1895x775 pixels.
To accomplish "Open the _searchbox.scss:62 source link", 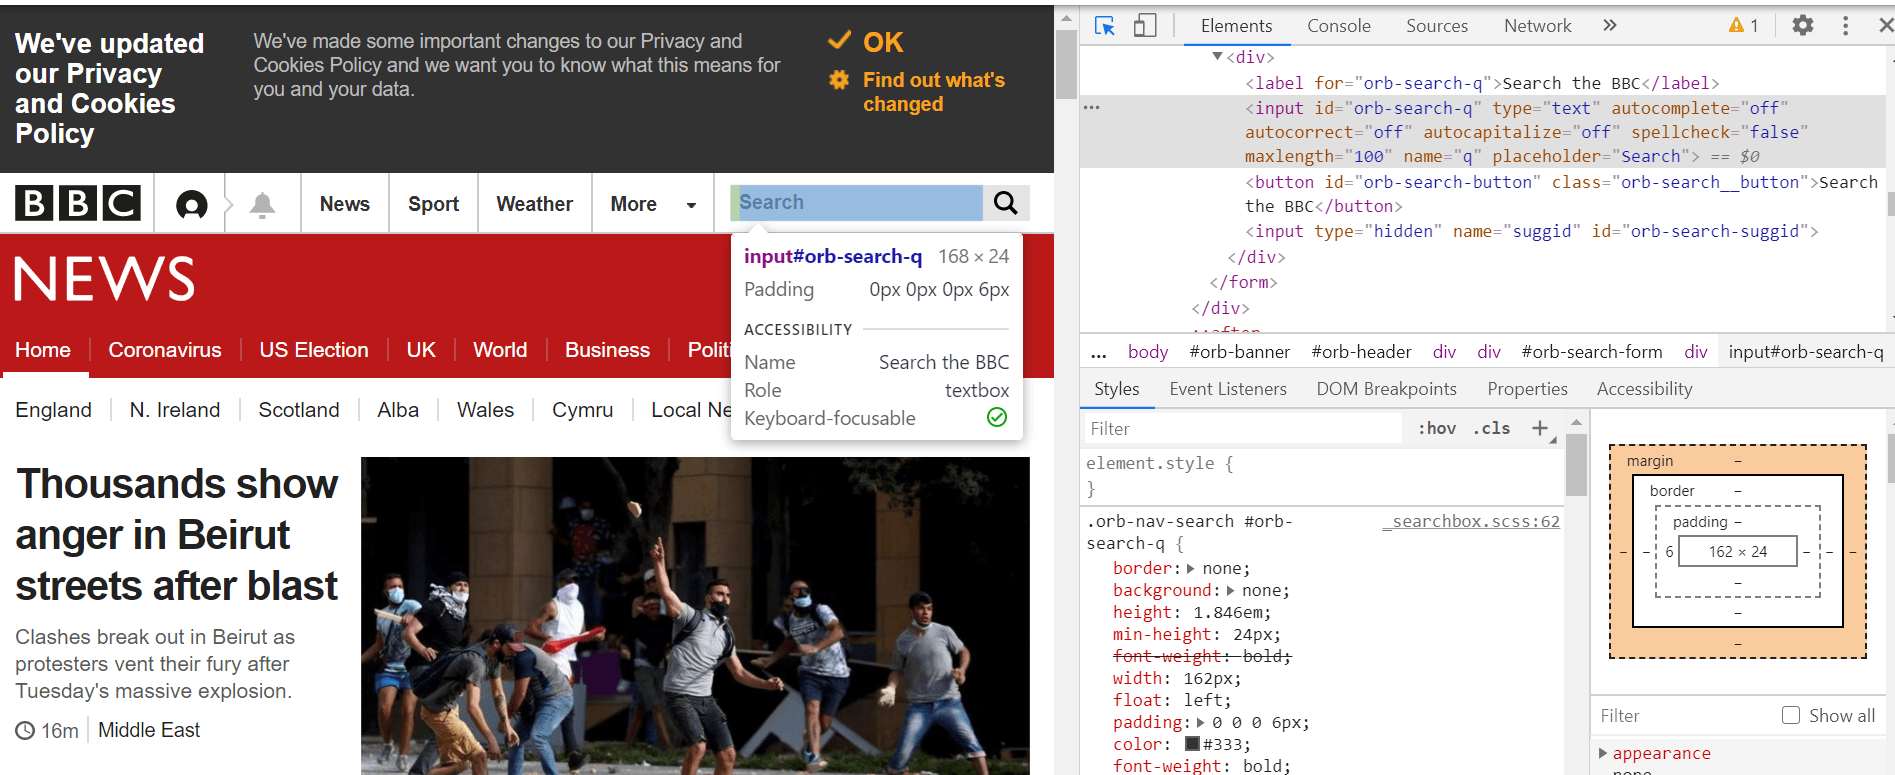I will [x=1471, y=521].
